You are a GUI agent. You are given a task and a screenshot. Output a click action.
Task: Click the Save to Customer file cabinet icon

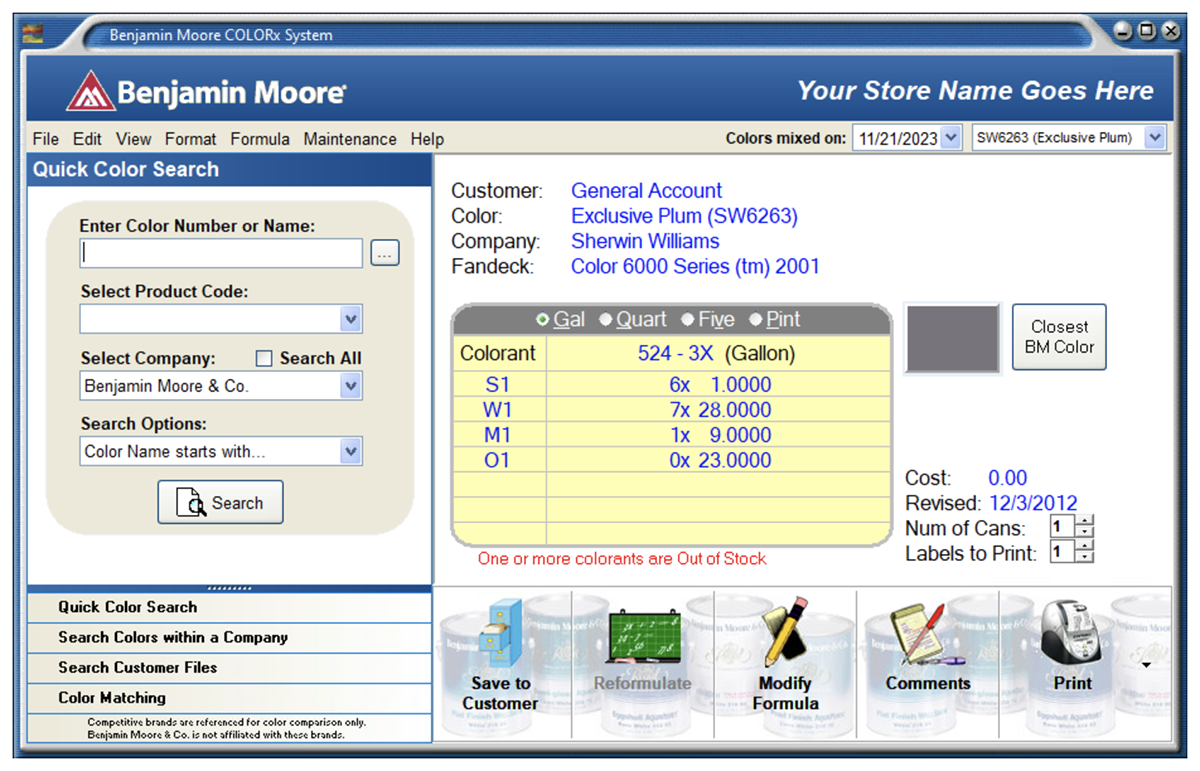(500, 631)
